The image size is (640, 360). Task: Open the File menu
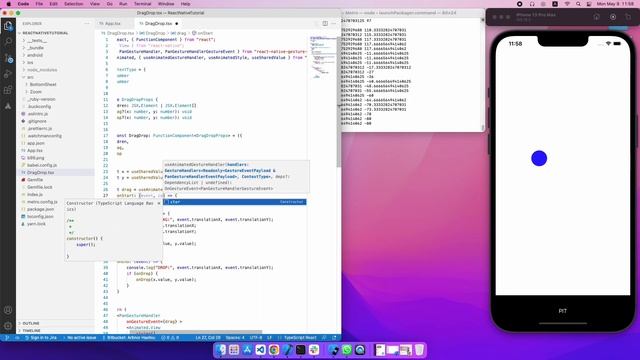[x=39, y=4]
